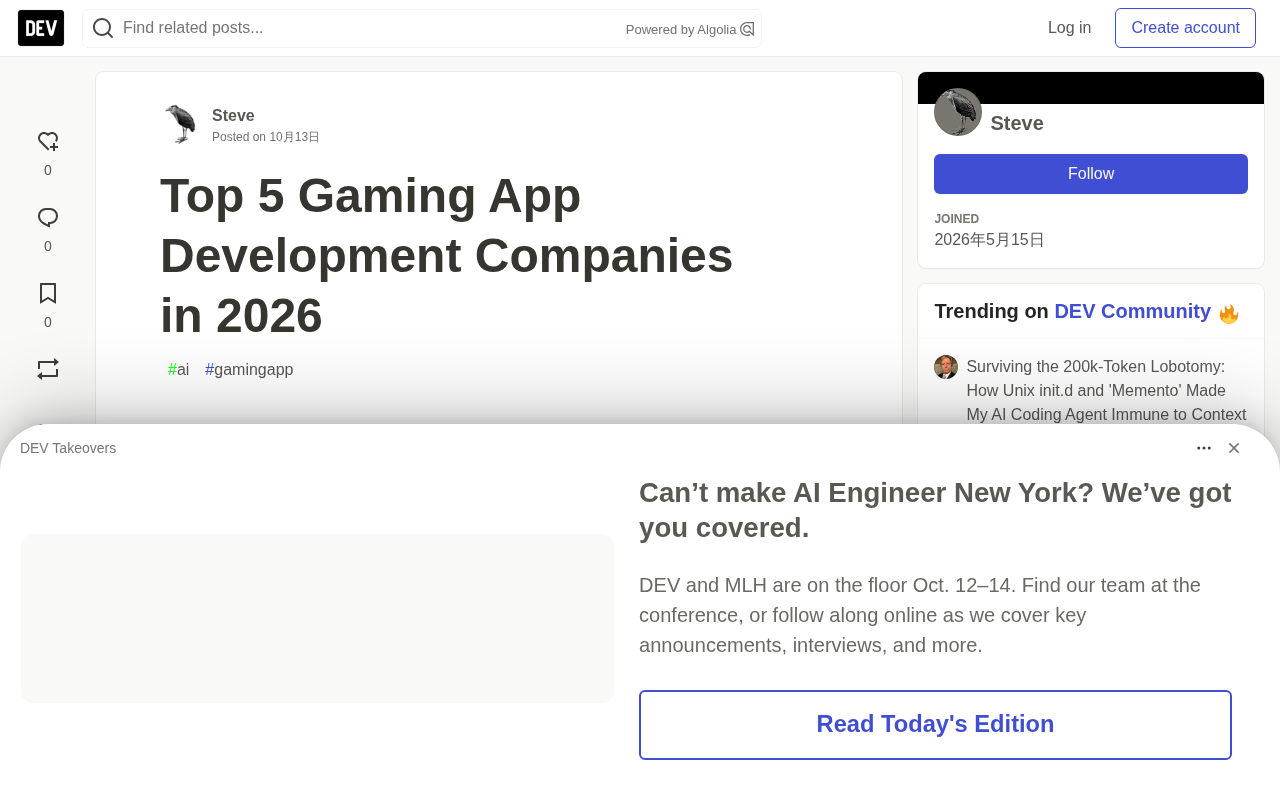Click the joined date 2026年5月15日
This screenshot has width=1280, height=800.
click(989, 240)
